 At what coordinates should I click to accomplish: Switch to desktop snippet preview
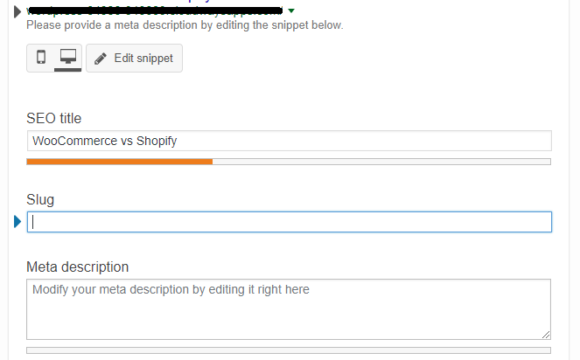68,58
